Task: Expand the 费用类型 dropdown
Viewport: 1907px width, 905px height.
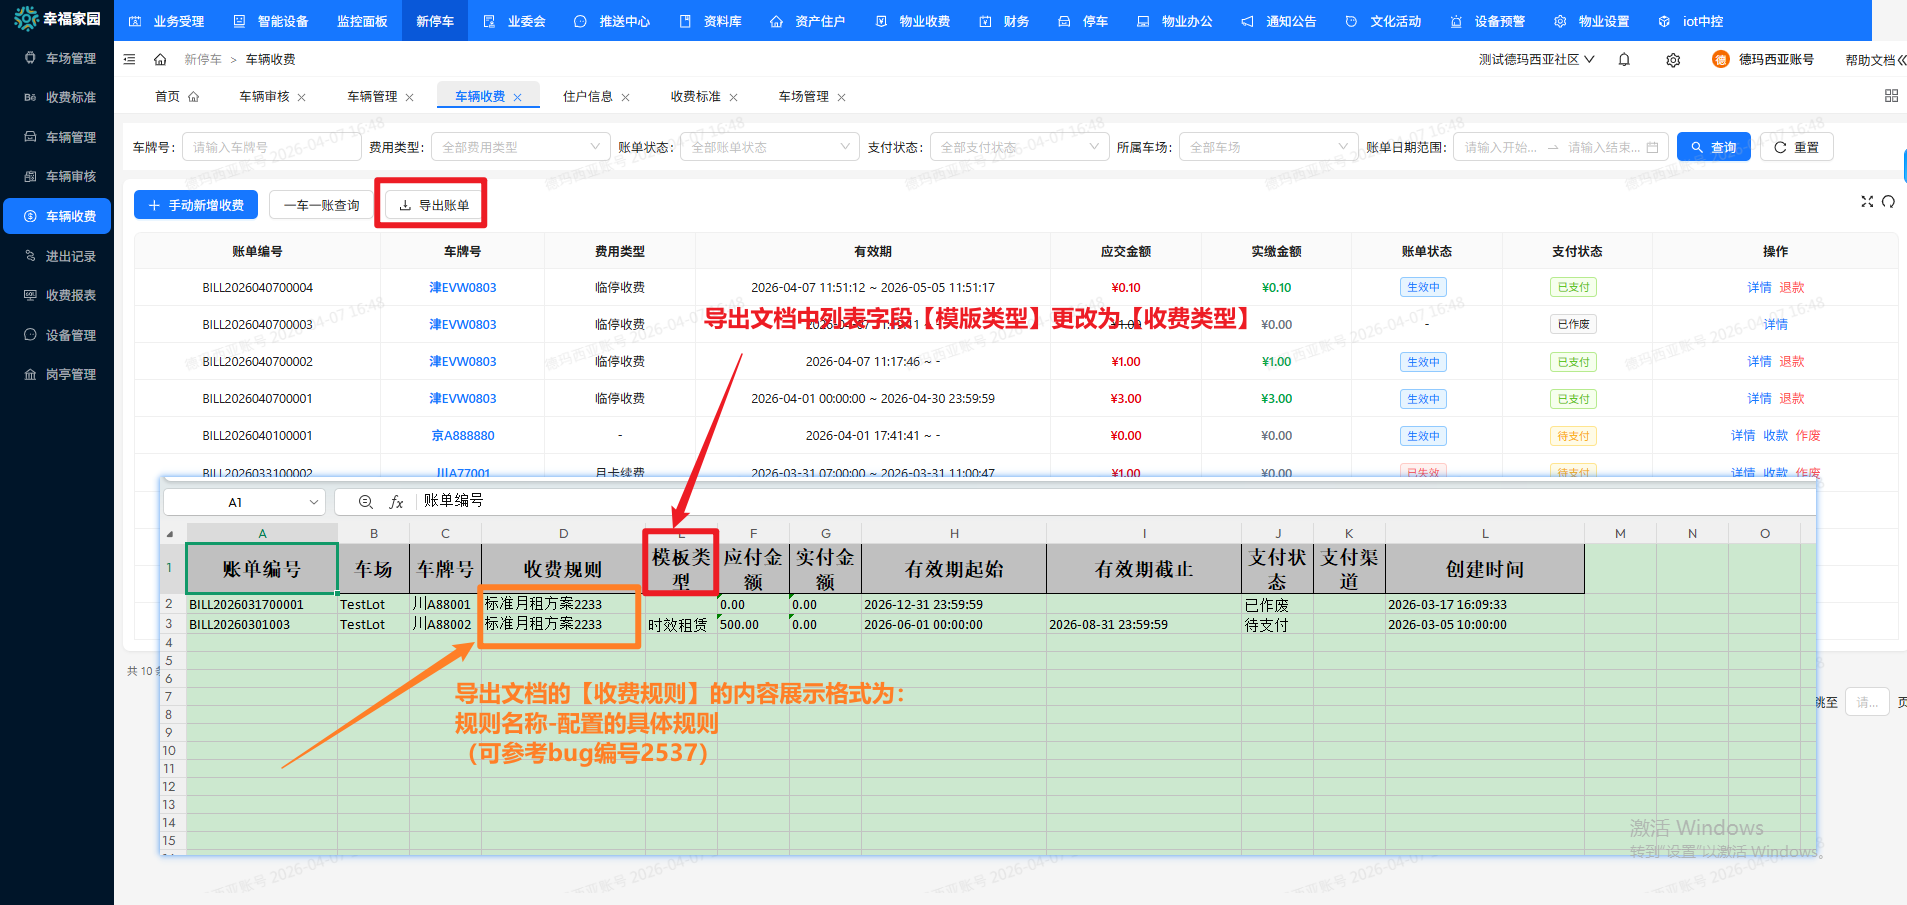Action: coord(519,147)
